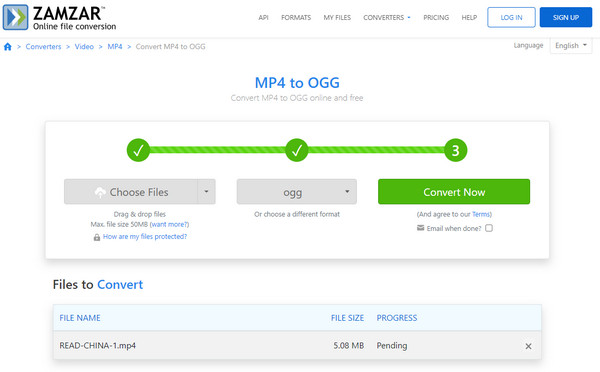Viewport: 600px width, 372px height.
Task: Click the first step checkmark circle
Action: pyautogui.click(x=138, y=150)
